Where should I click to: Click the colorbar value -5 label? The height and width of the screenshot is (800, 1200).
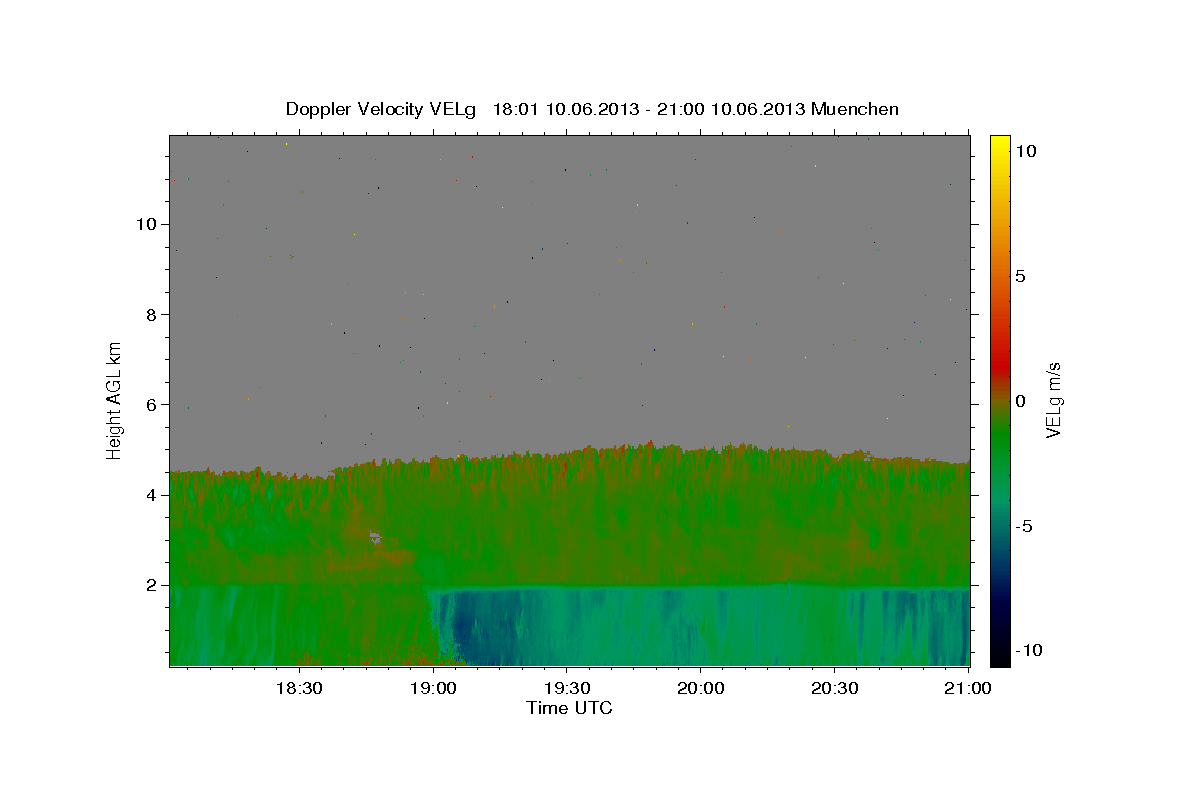(x=1023, y=526)
